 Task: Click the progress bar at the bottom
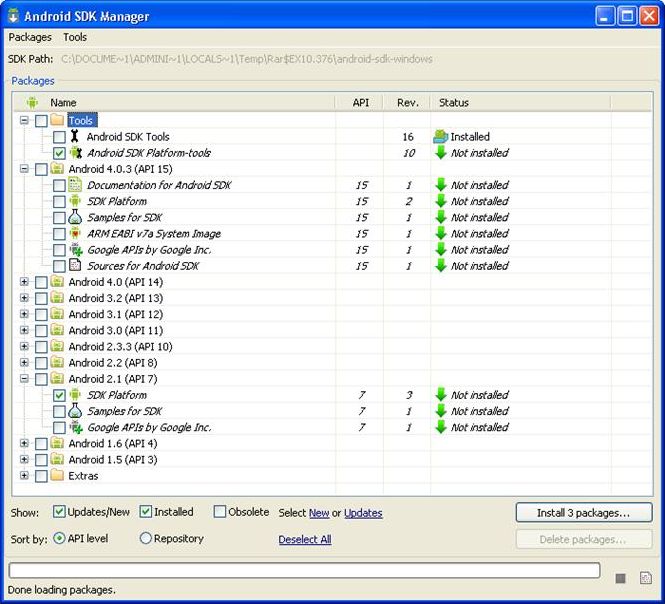[x=304, y=571]
